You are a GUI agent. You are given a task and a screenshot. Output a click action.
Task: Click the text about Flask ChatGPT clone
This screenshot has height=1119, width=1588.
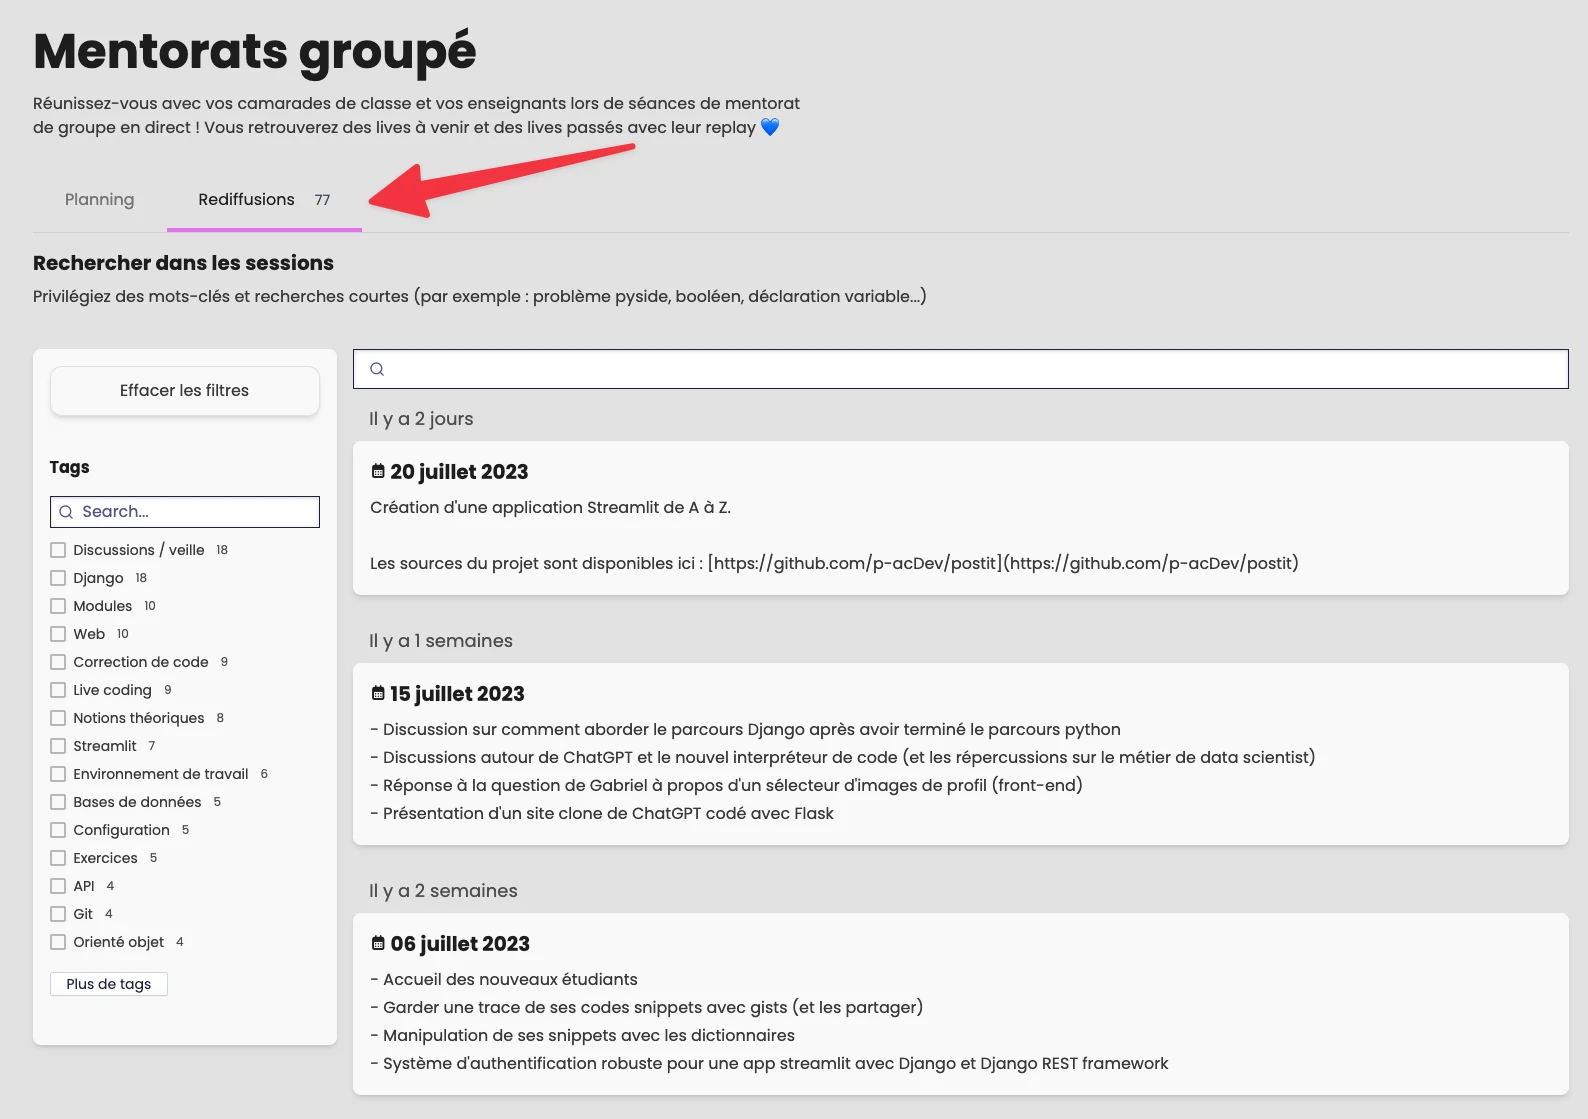tap(602, 814)
